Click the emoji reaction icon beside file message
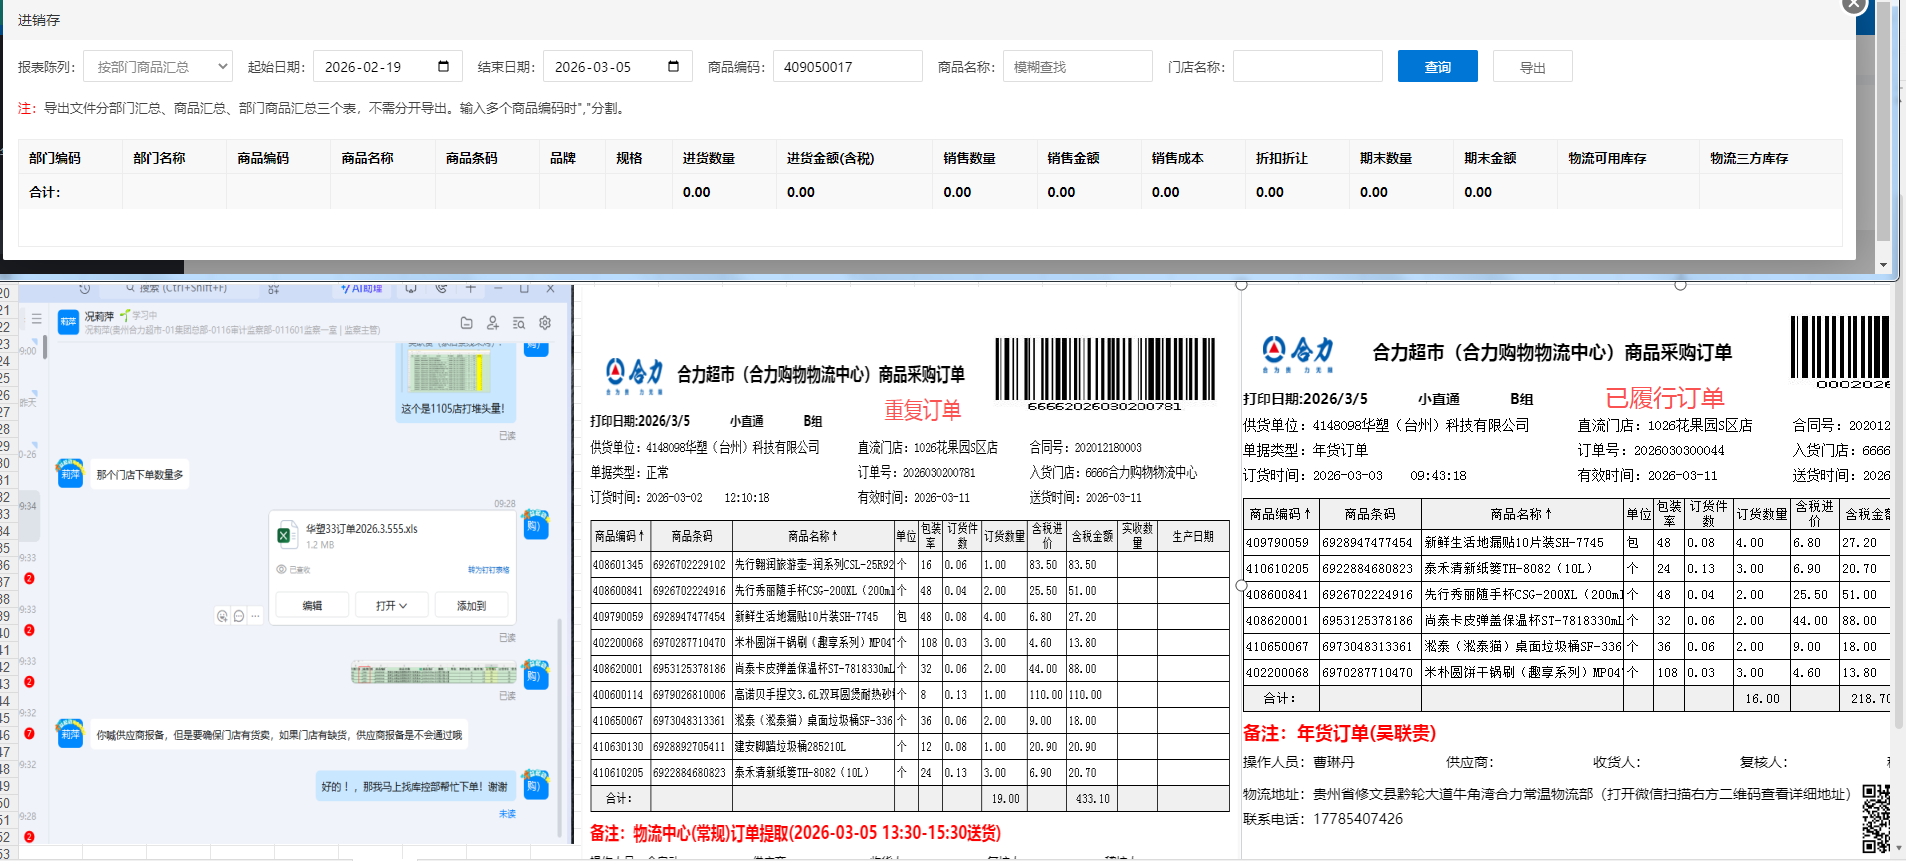Screen dimensions: 1906x861 click(222, 616)
